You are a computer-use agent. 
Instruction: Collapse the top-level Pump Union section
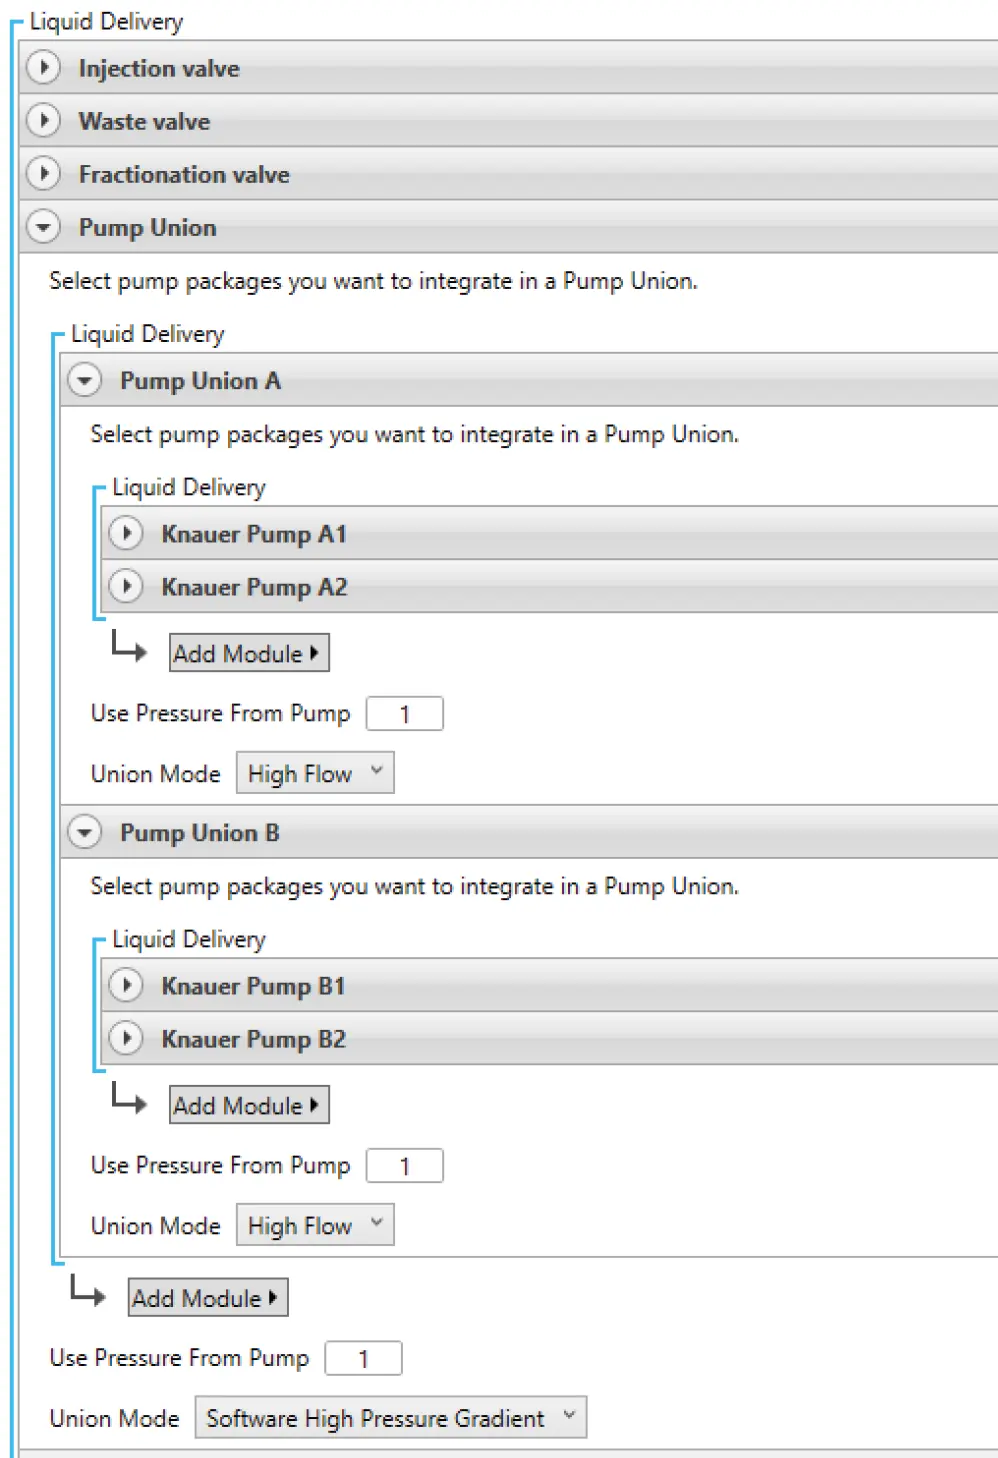[x=43, y=227]
